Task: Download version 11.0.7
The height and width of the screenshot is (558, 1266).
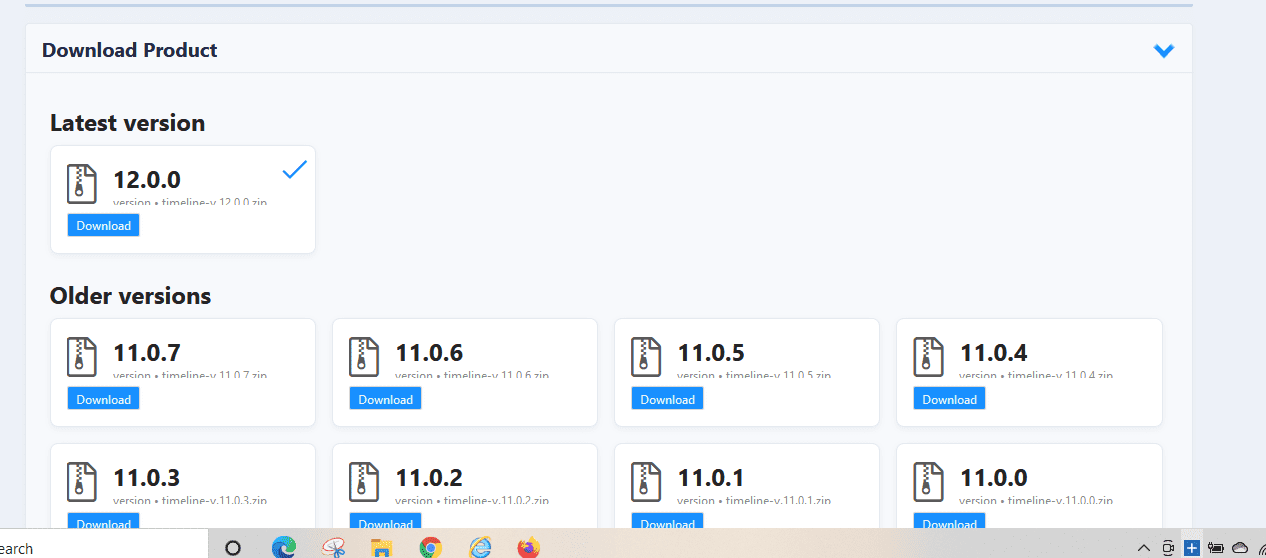Action: coord(104,399)
